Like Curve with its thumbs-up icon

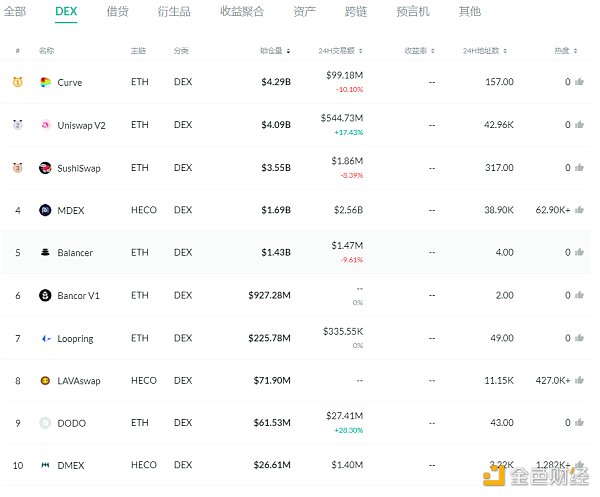[x=579, y=82]
